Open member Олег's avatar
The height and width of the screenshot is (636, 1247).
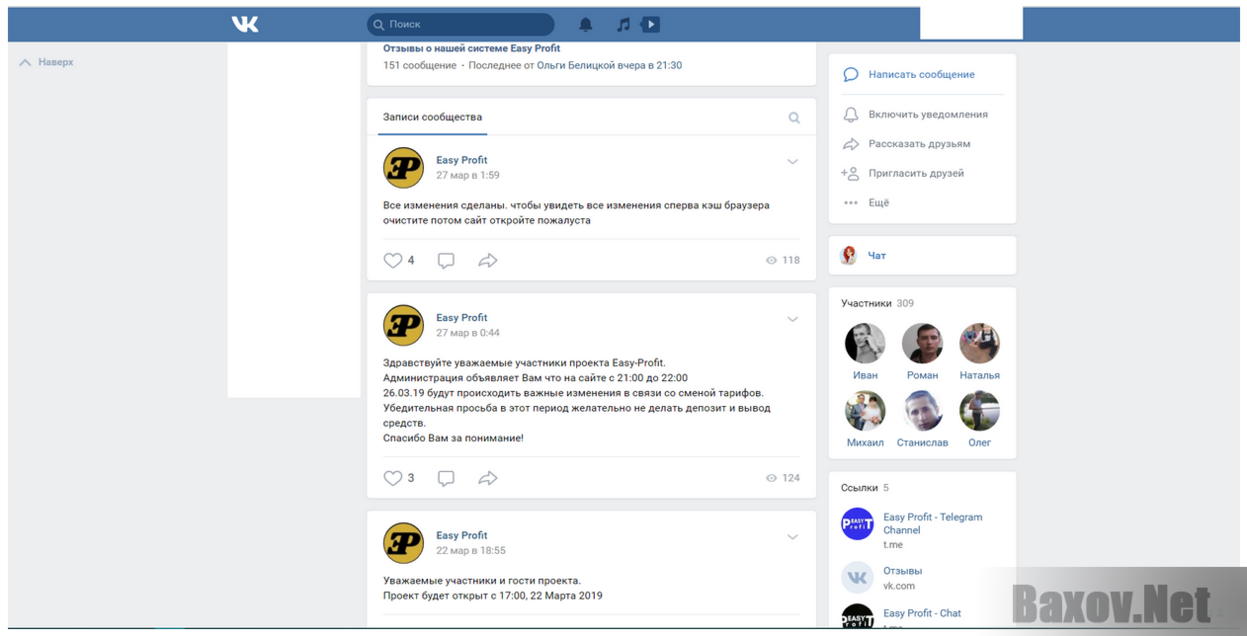pyautogui.click(x=979, y=410)
